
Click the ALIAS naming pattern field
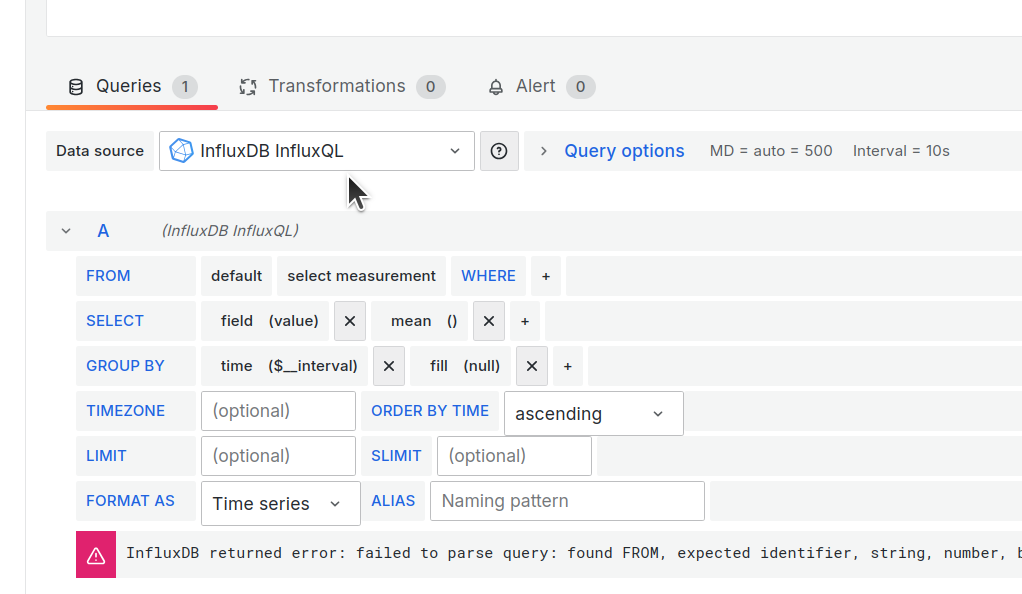[x=567, y=501]
